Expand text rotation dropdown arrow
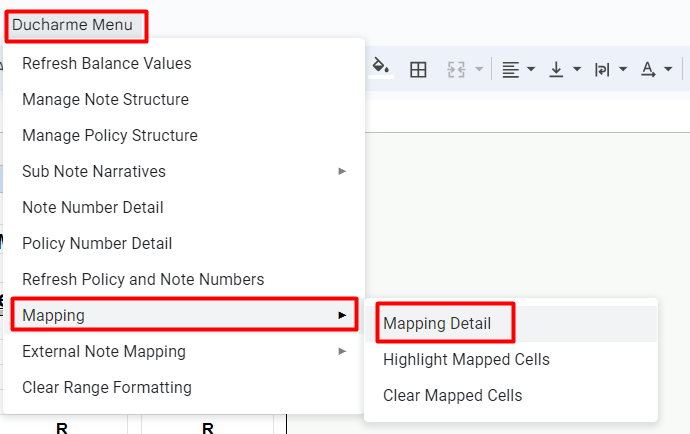The image size is (690, 434). pyautogui.click(x=668, y=69)
